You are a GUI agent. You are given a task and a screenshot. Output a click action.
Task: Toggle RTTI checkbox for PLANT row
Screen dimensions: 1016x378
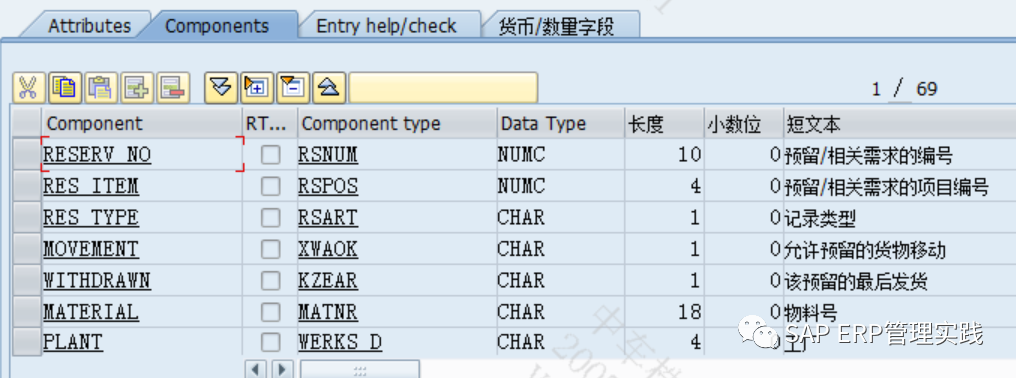(271, 342)
